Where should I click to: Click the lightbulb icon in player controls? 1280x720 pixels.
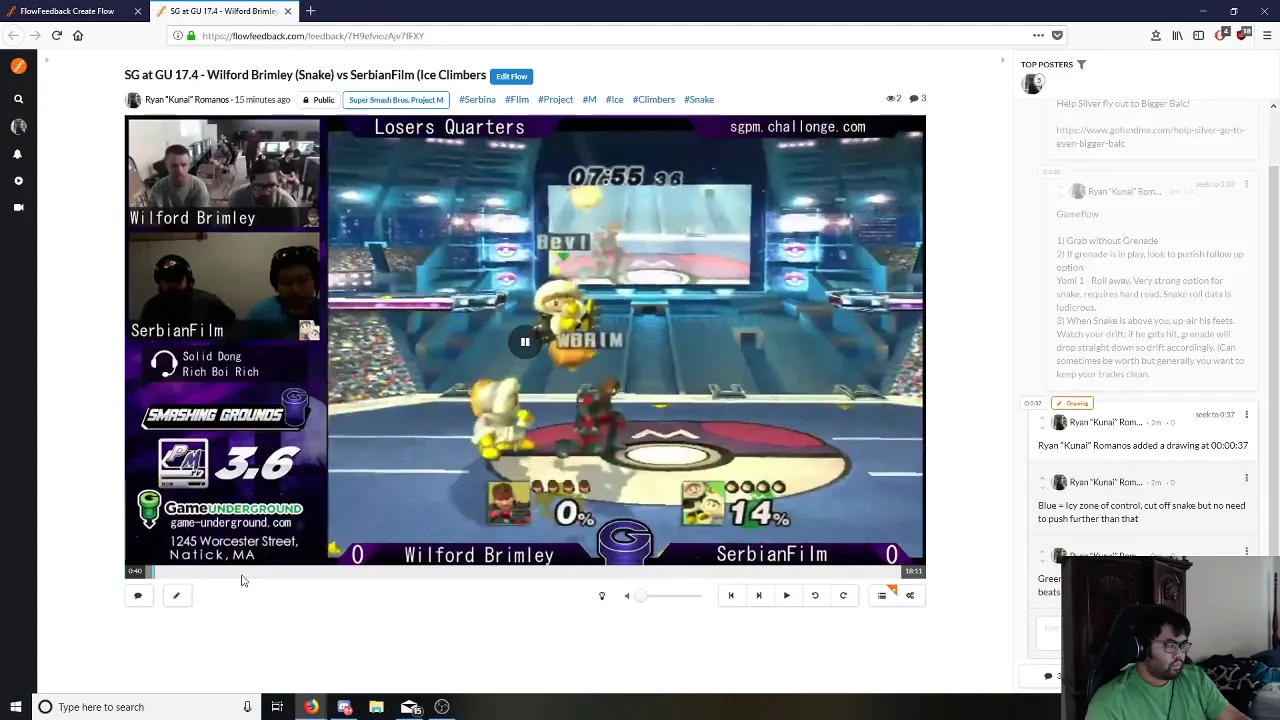pyautogui.click(x=602, y=596)
